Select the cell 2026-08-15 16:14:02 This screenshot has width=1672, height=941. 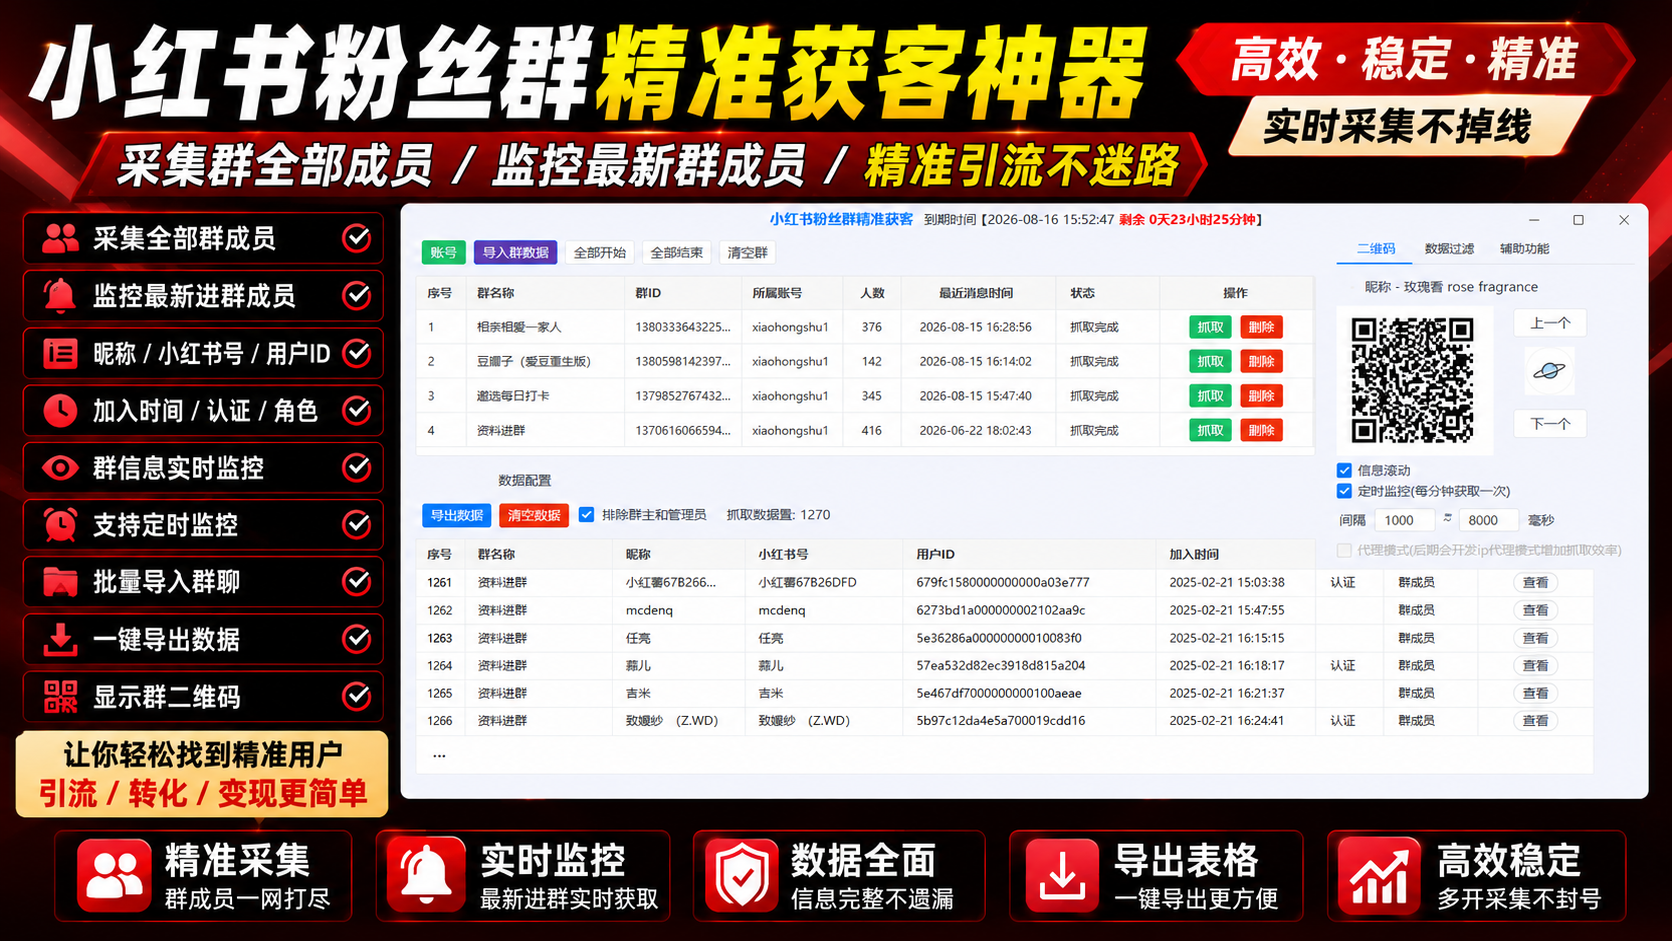[x=976, y=361]
